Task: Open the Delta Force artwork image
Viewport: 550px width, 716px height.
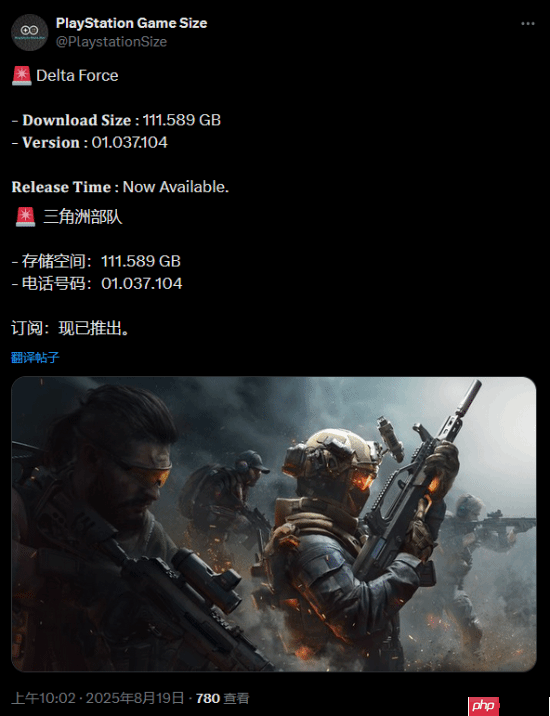Action: click(274, 524)
